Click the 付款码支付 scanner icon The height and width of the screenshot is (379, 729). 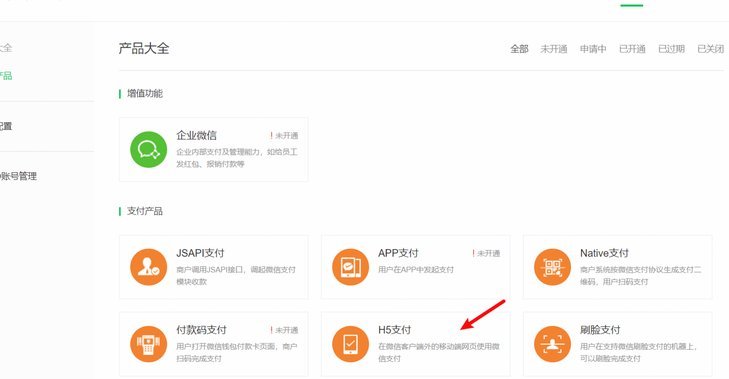[148, 344]
